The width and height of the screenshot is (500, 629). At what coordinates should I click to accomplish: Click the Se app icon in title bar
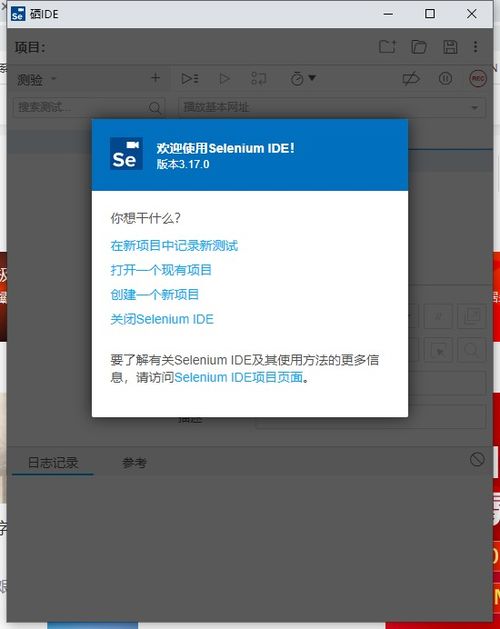click(18, 14)
